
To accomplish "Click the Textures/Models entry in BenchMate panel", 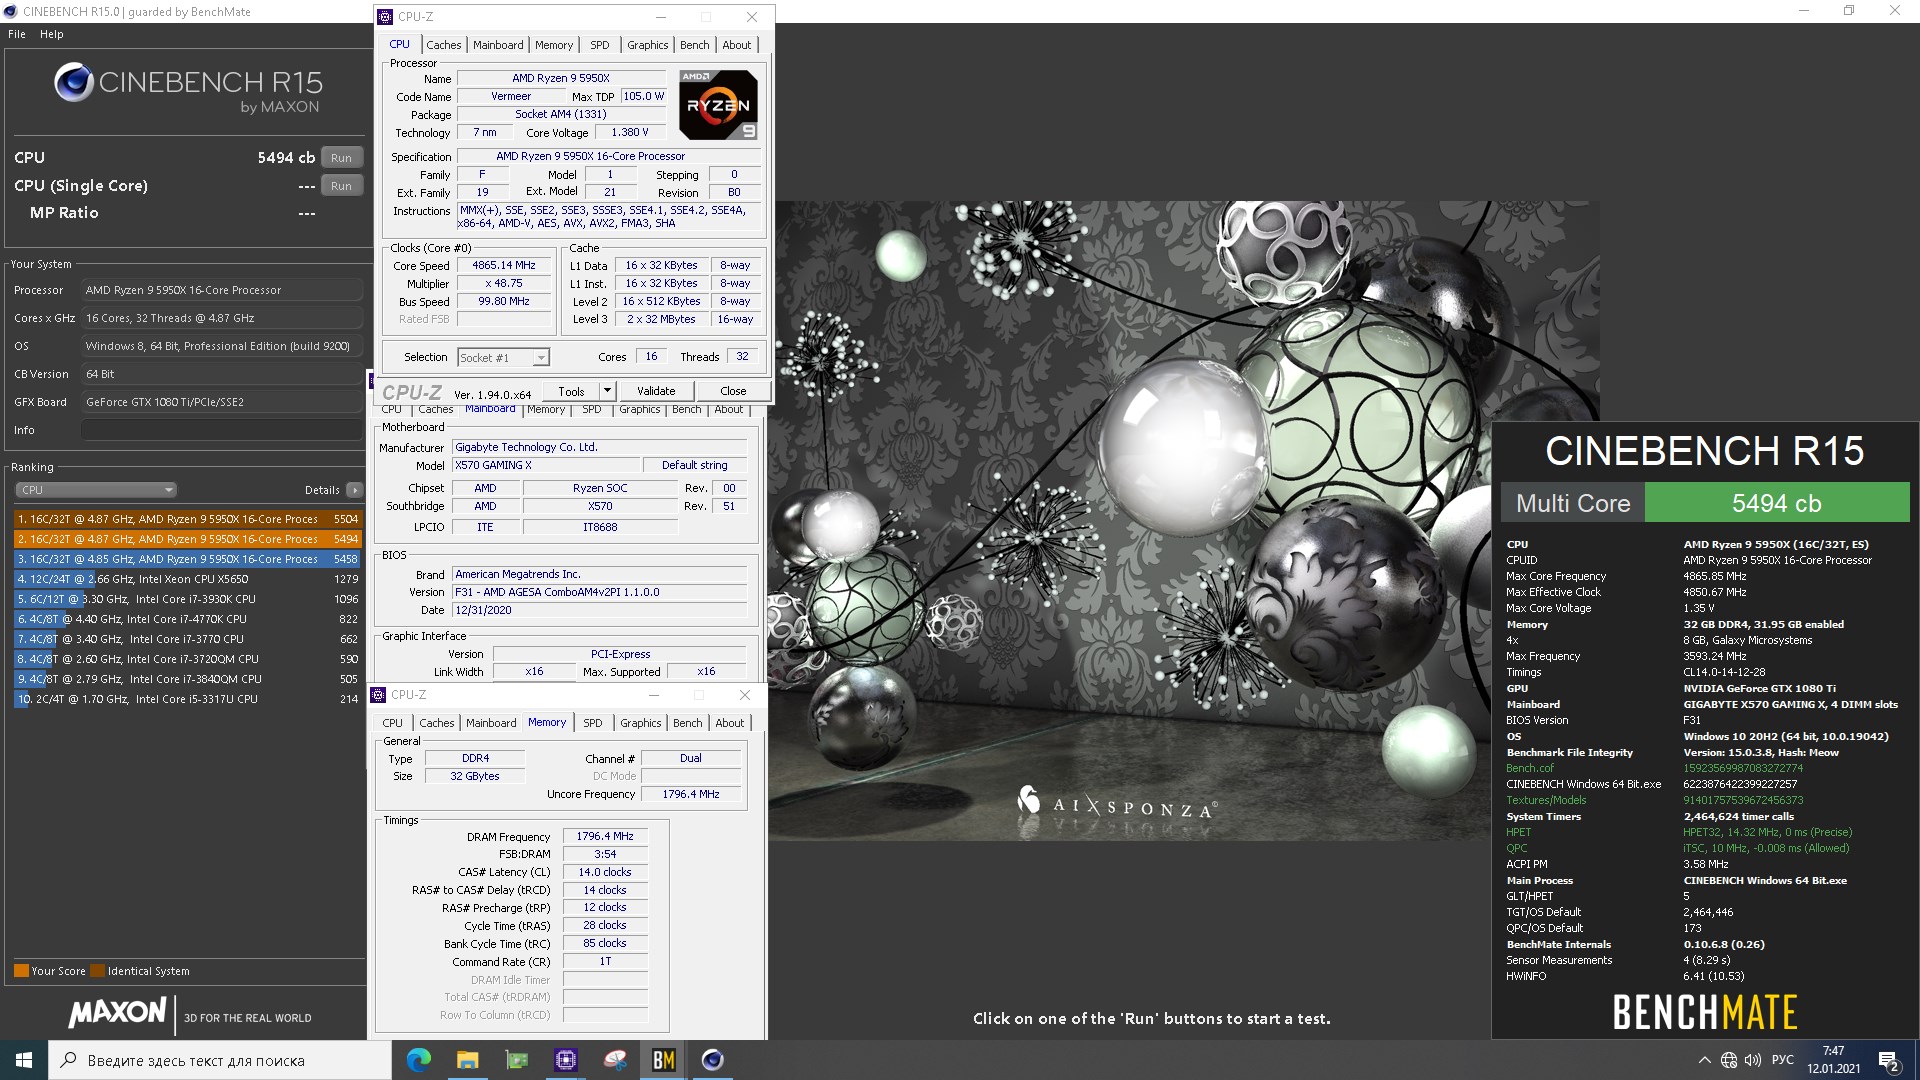I will click(x=1546, y=800).
